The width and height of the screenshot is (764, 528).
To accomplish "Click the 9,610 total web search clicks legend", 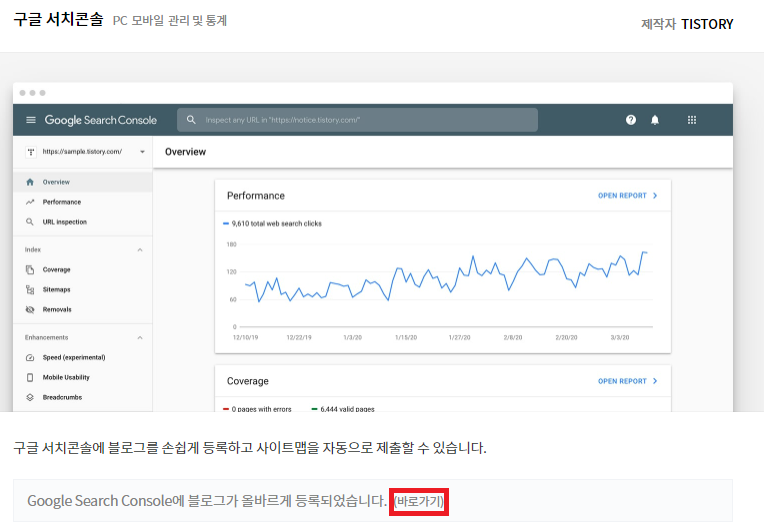I will tap(272, 224).
